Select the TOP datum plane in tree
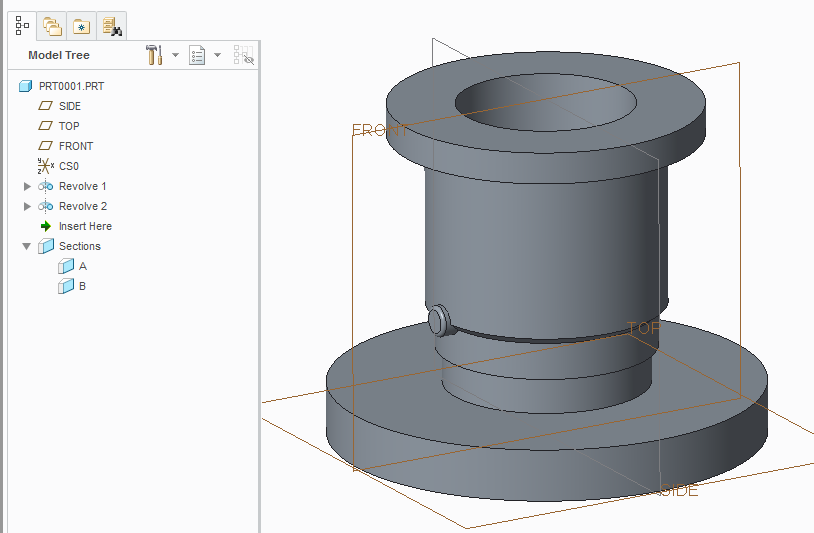Screen dimensions: 814x533 click(69, 126)
